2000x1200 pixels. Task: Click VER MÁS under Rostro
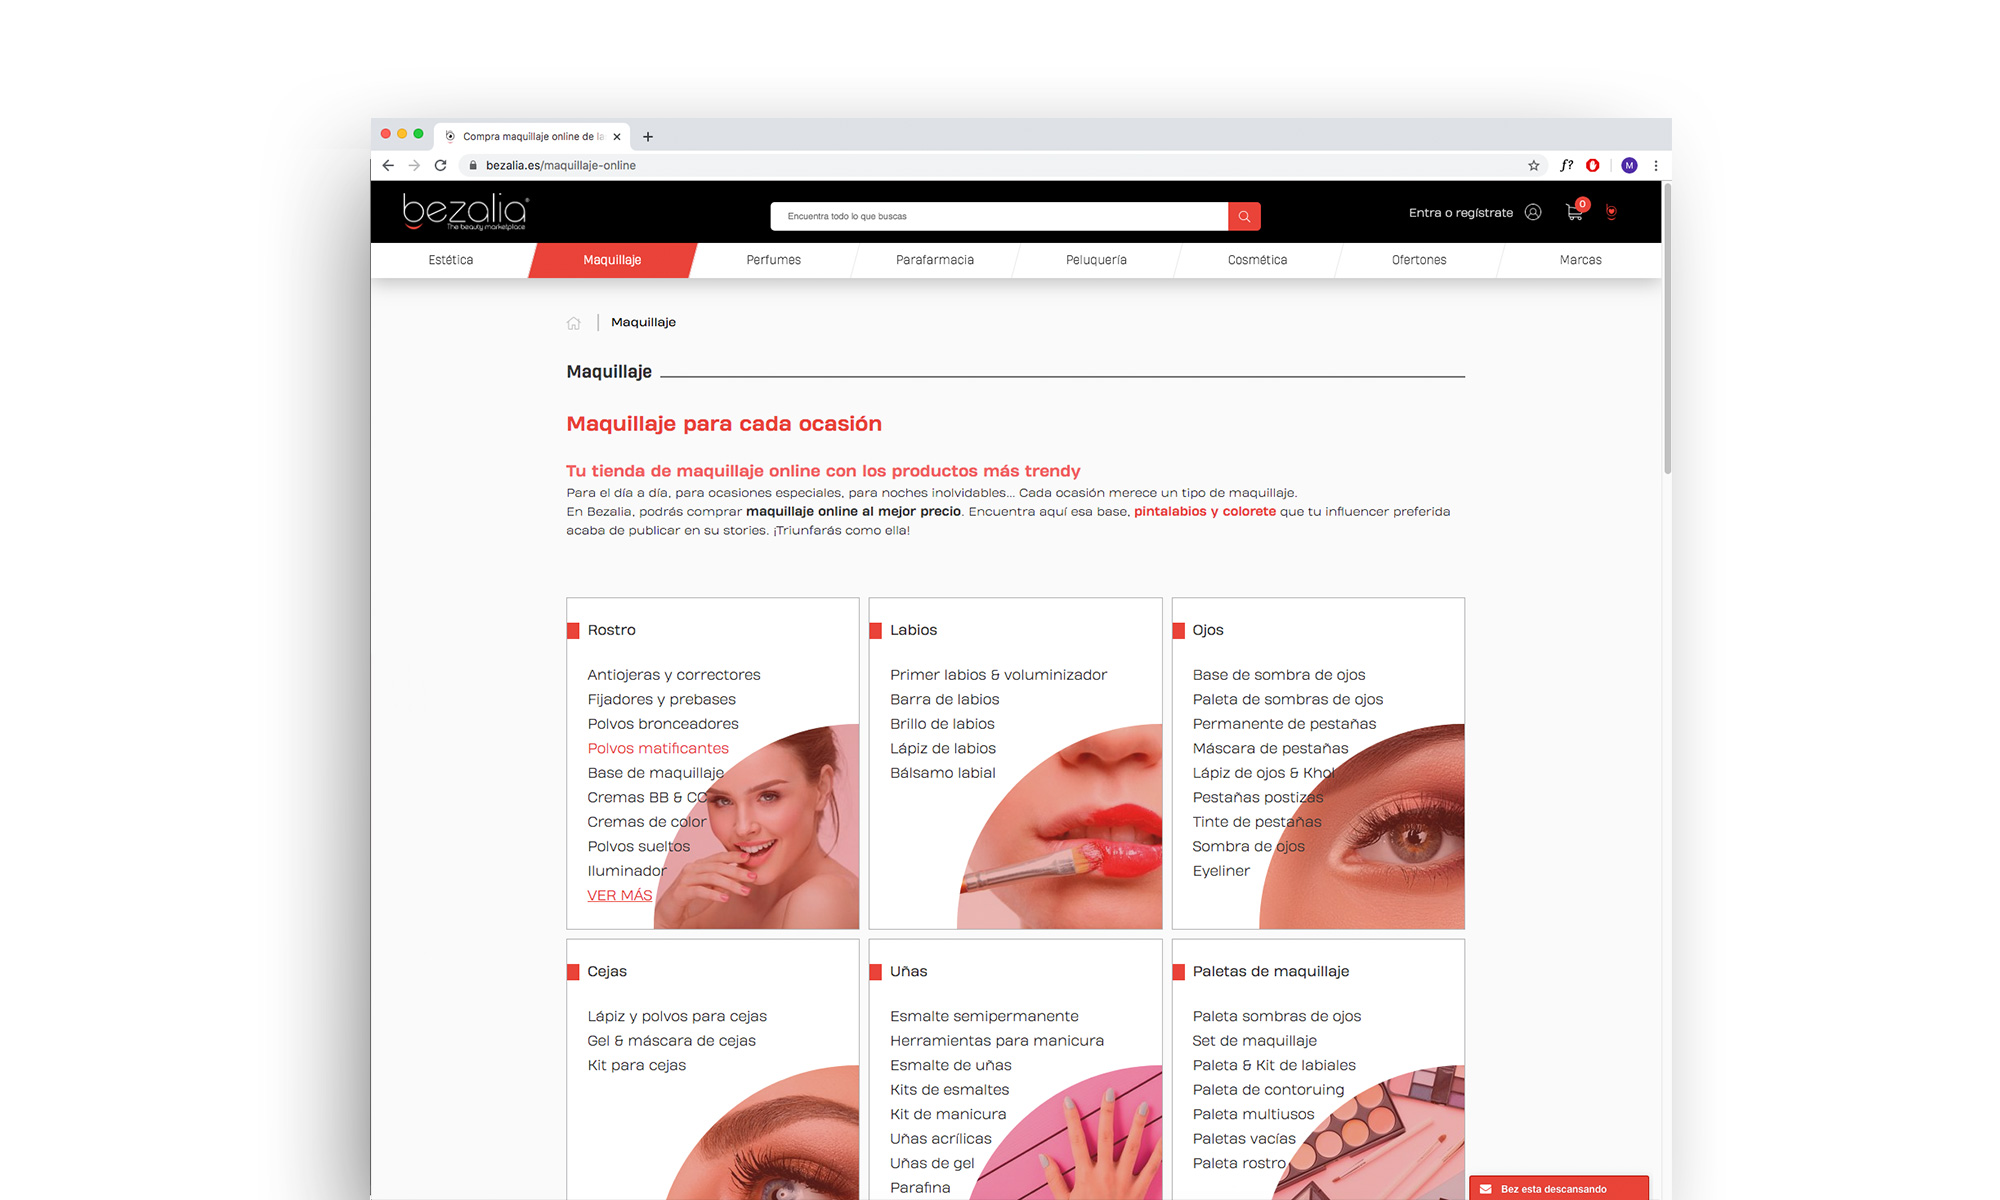coord(619,895)
